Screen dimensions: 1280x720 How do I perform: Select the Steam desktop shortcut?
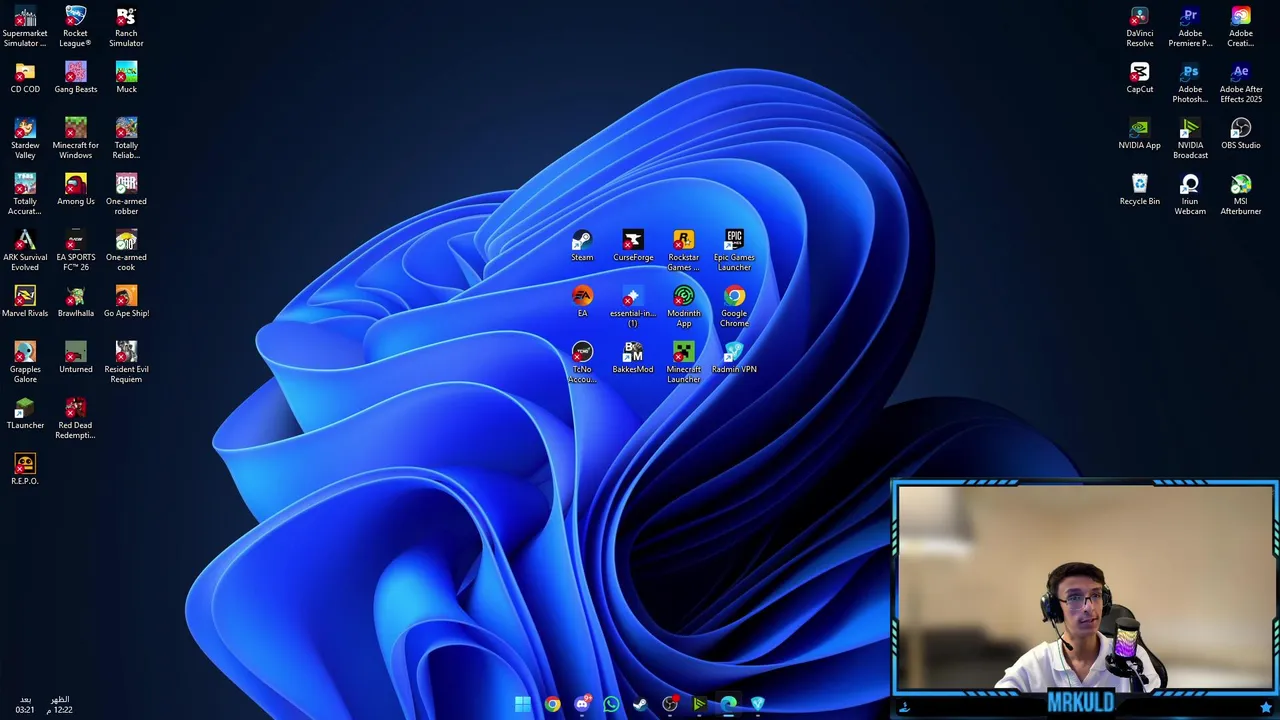[582, 246]
